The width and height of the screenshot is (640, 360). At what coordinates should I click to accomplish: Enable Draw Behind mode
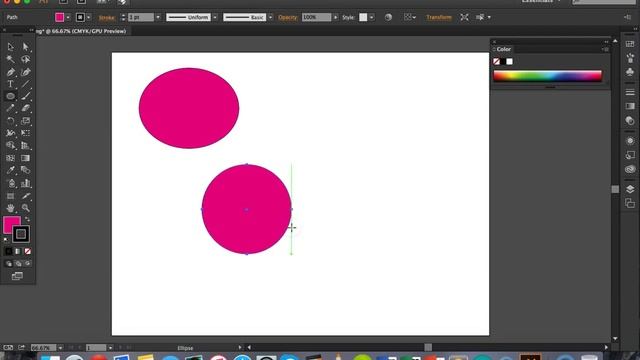pos(18,264)
